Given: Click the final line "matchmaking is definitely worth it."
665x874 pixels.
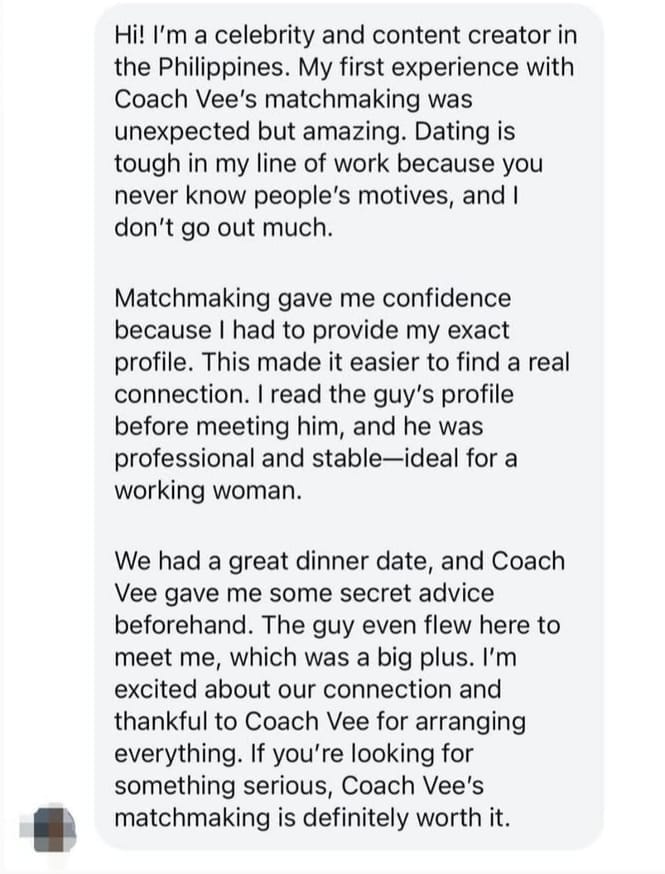Looking at the screenshot, I should point(312,818).
